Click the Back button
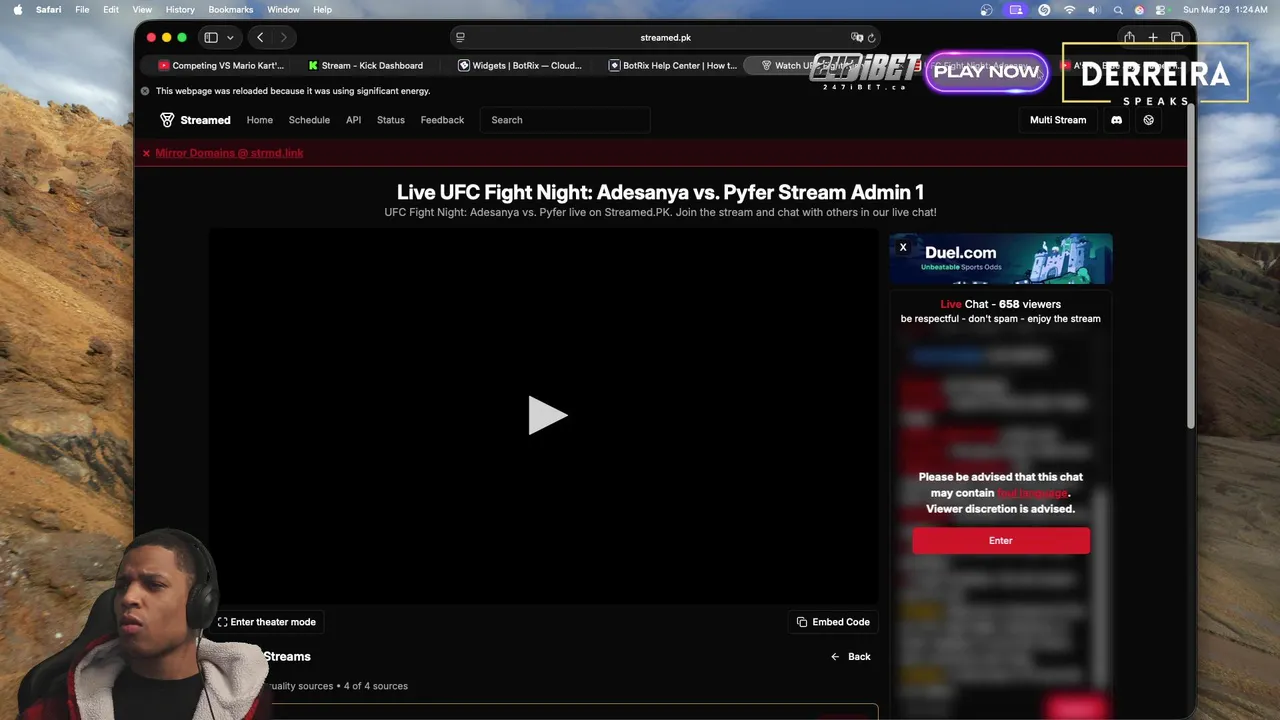Image resolution: width=1280 pixels, height=720 pixels. click(850, 657)
